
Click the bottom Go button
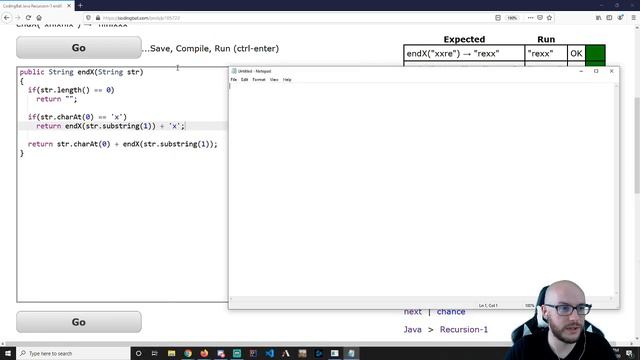(x=79, y=322)
